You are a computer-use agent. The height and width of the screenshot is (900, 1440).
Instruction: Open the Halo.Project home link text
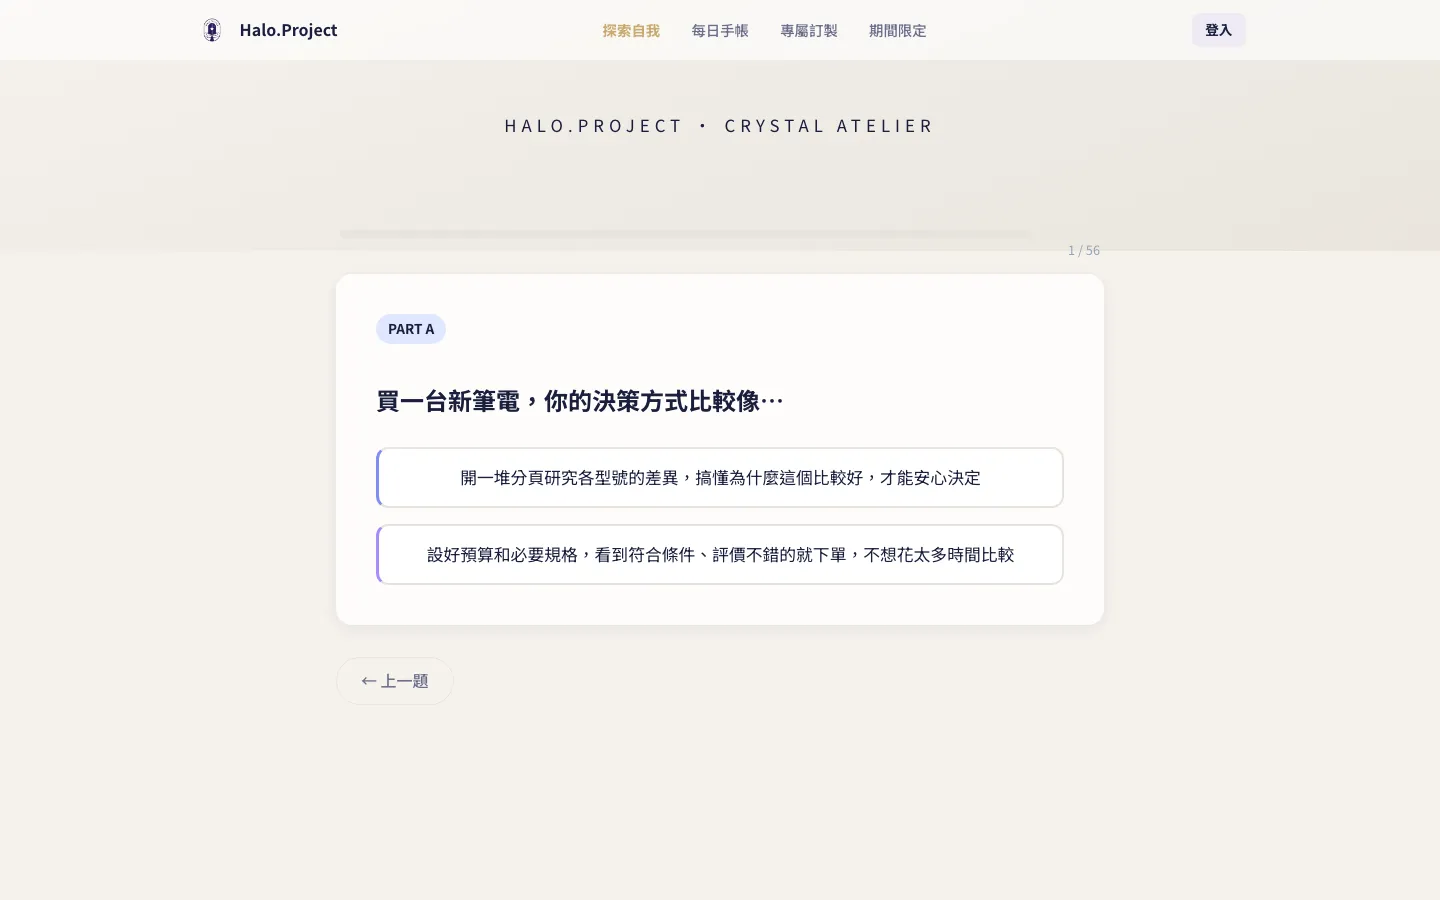288,30
